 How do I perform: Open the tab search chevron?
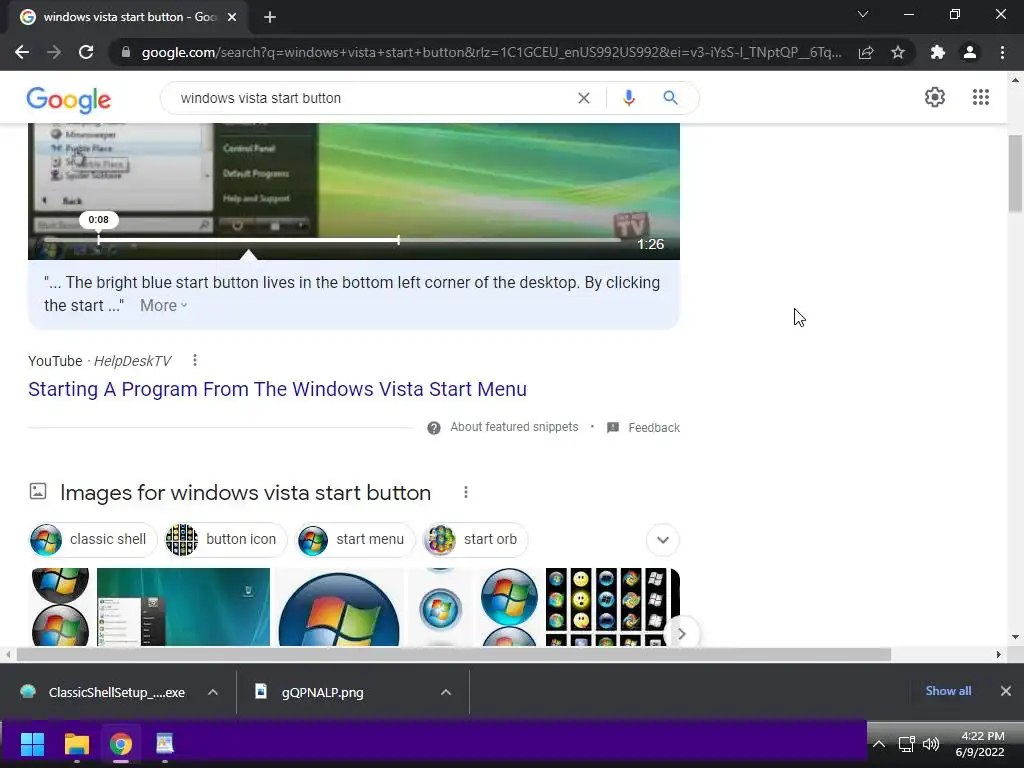(x=863, y=14)
